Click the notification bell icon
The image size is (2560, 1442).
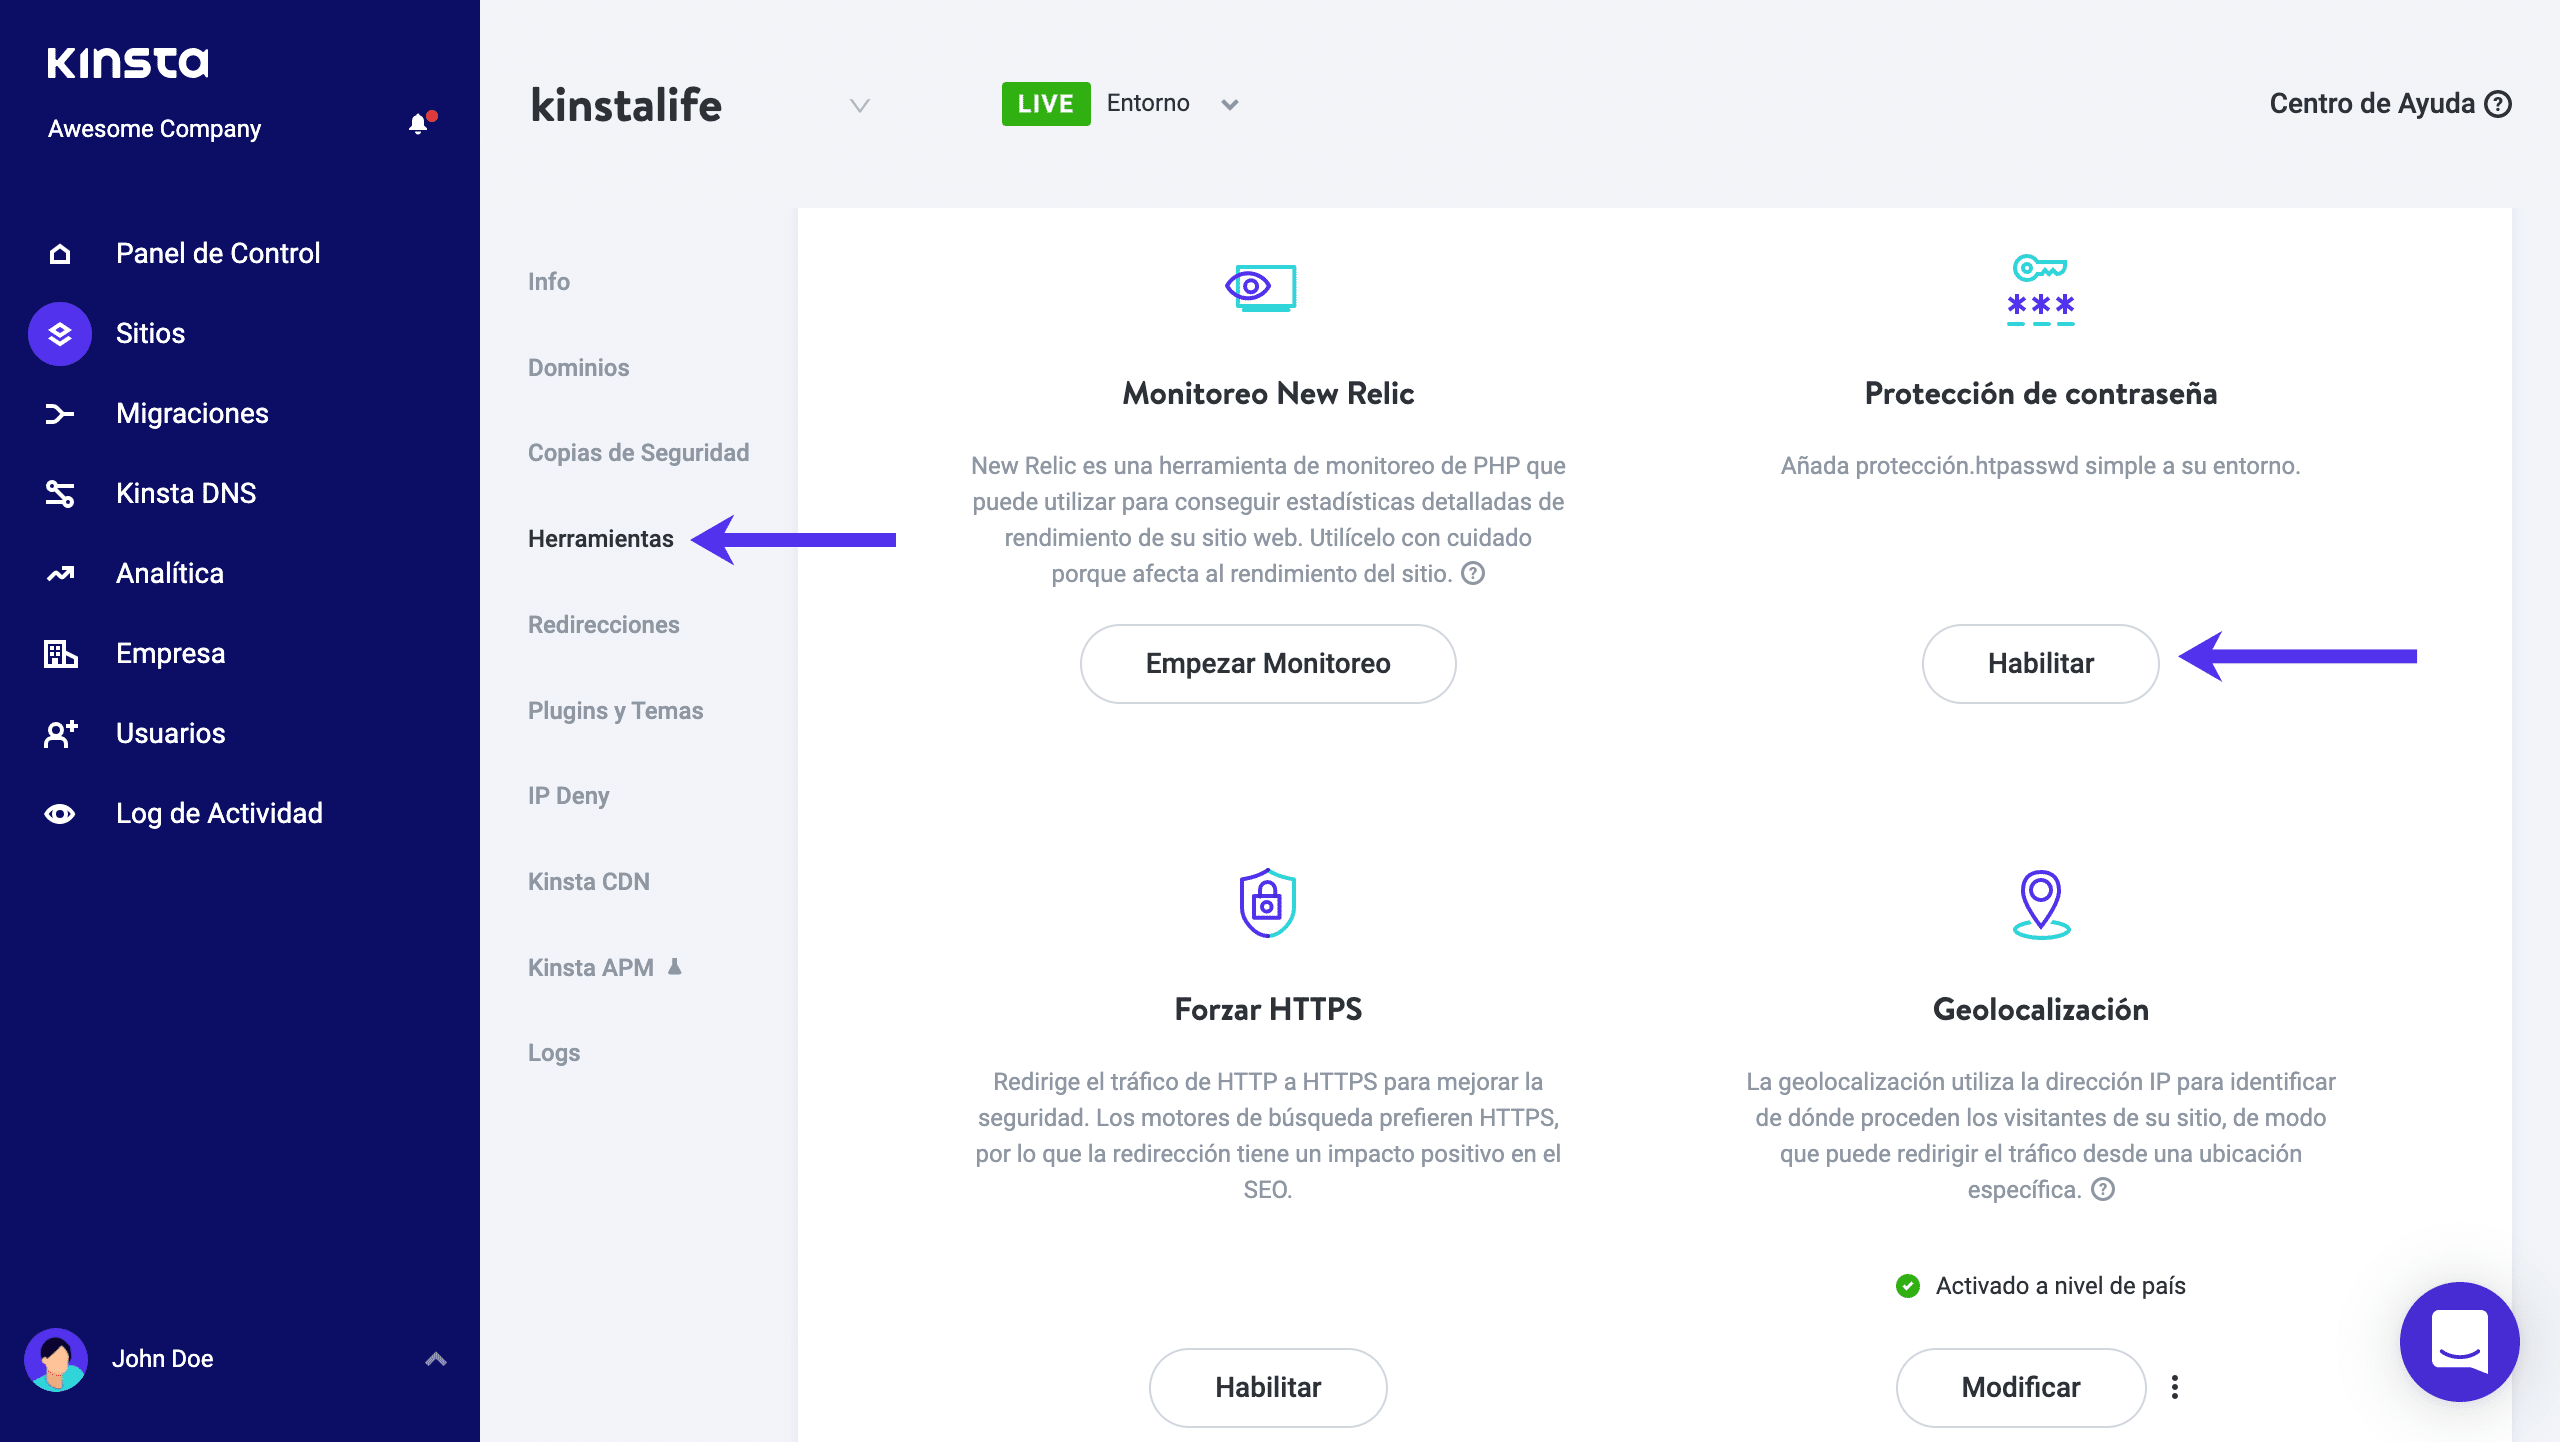[419, 124]
